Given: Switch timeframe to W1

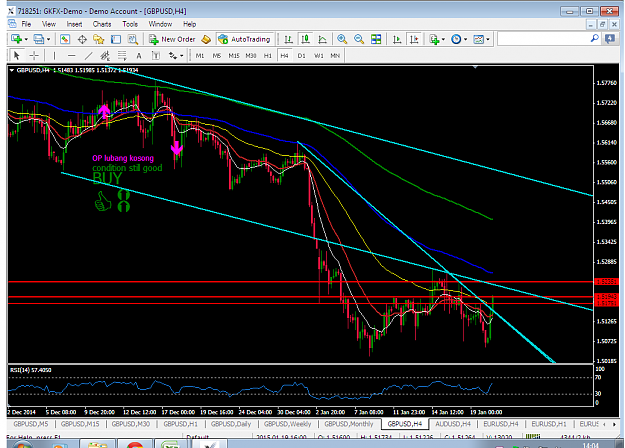Looking at the screenshot, I should pyautogui.click(x=318, y=56).
